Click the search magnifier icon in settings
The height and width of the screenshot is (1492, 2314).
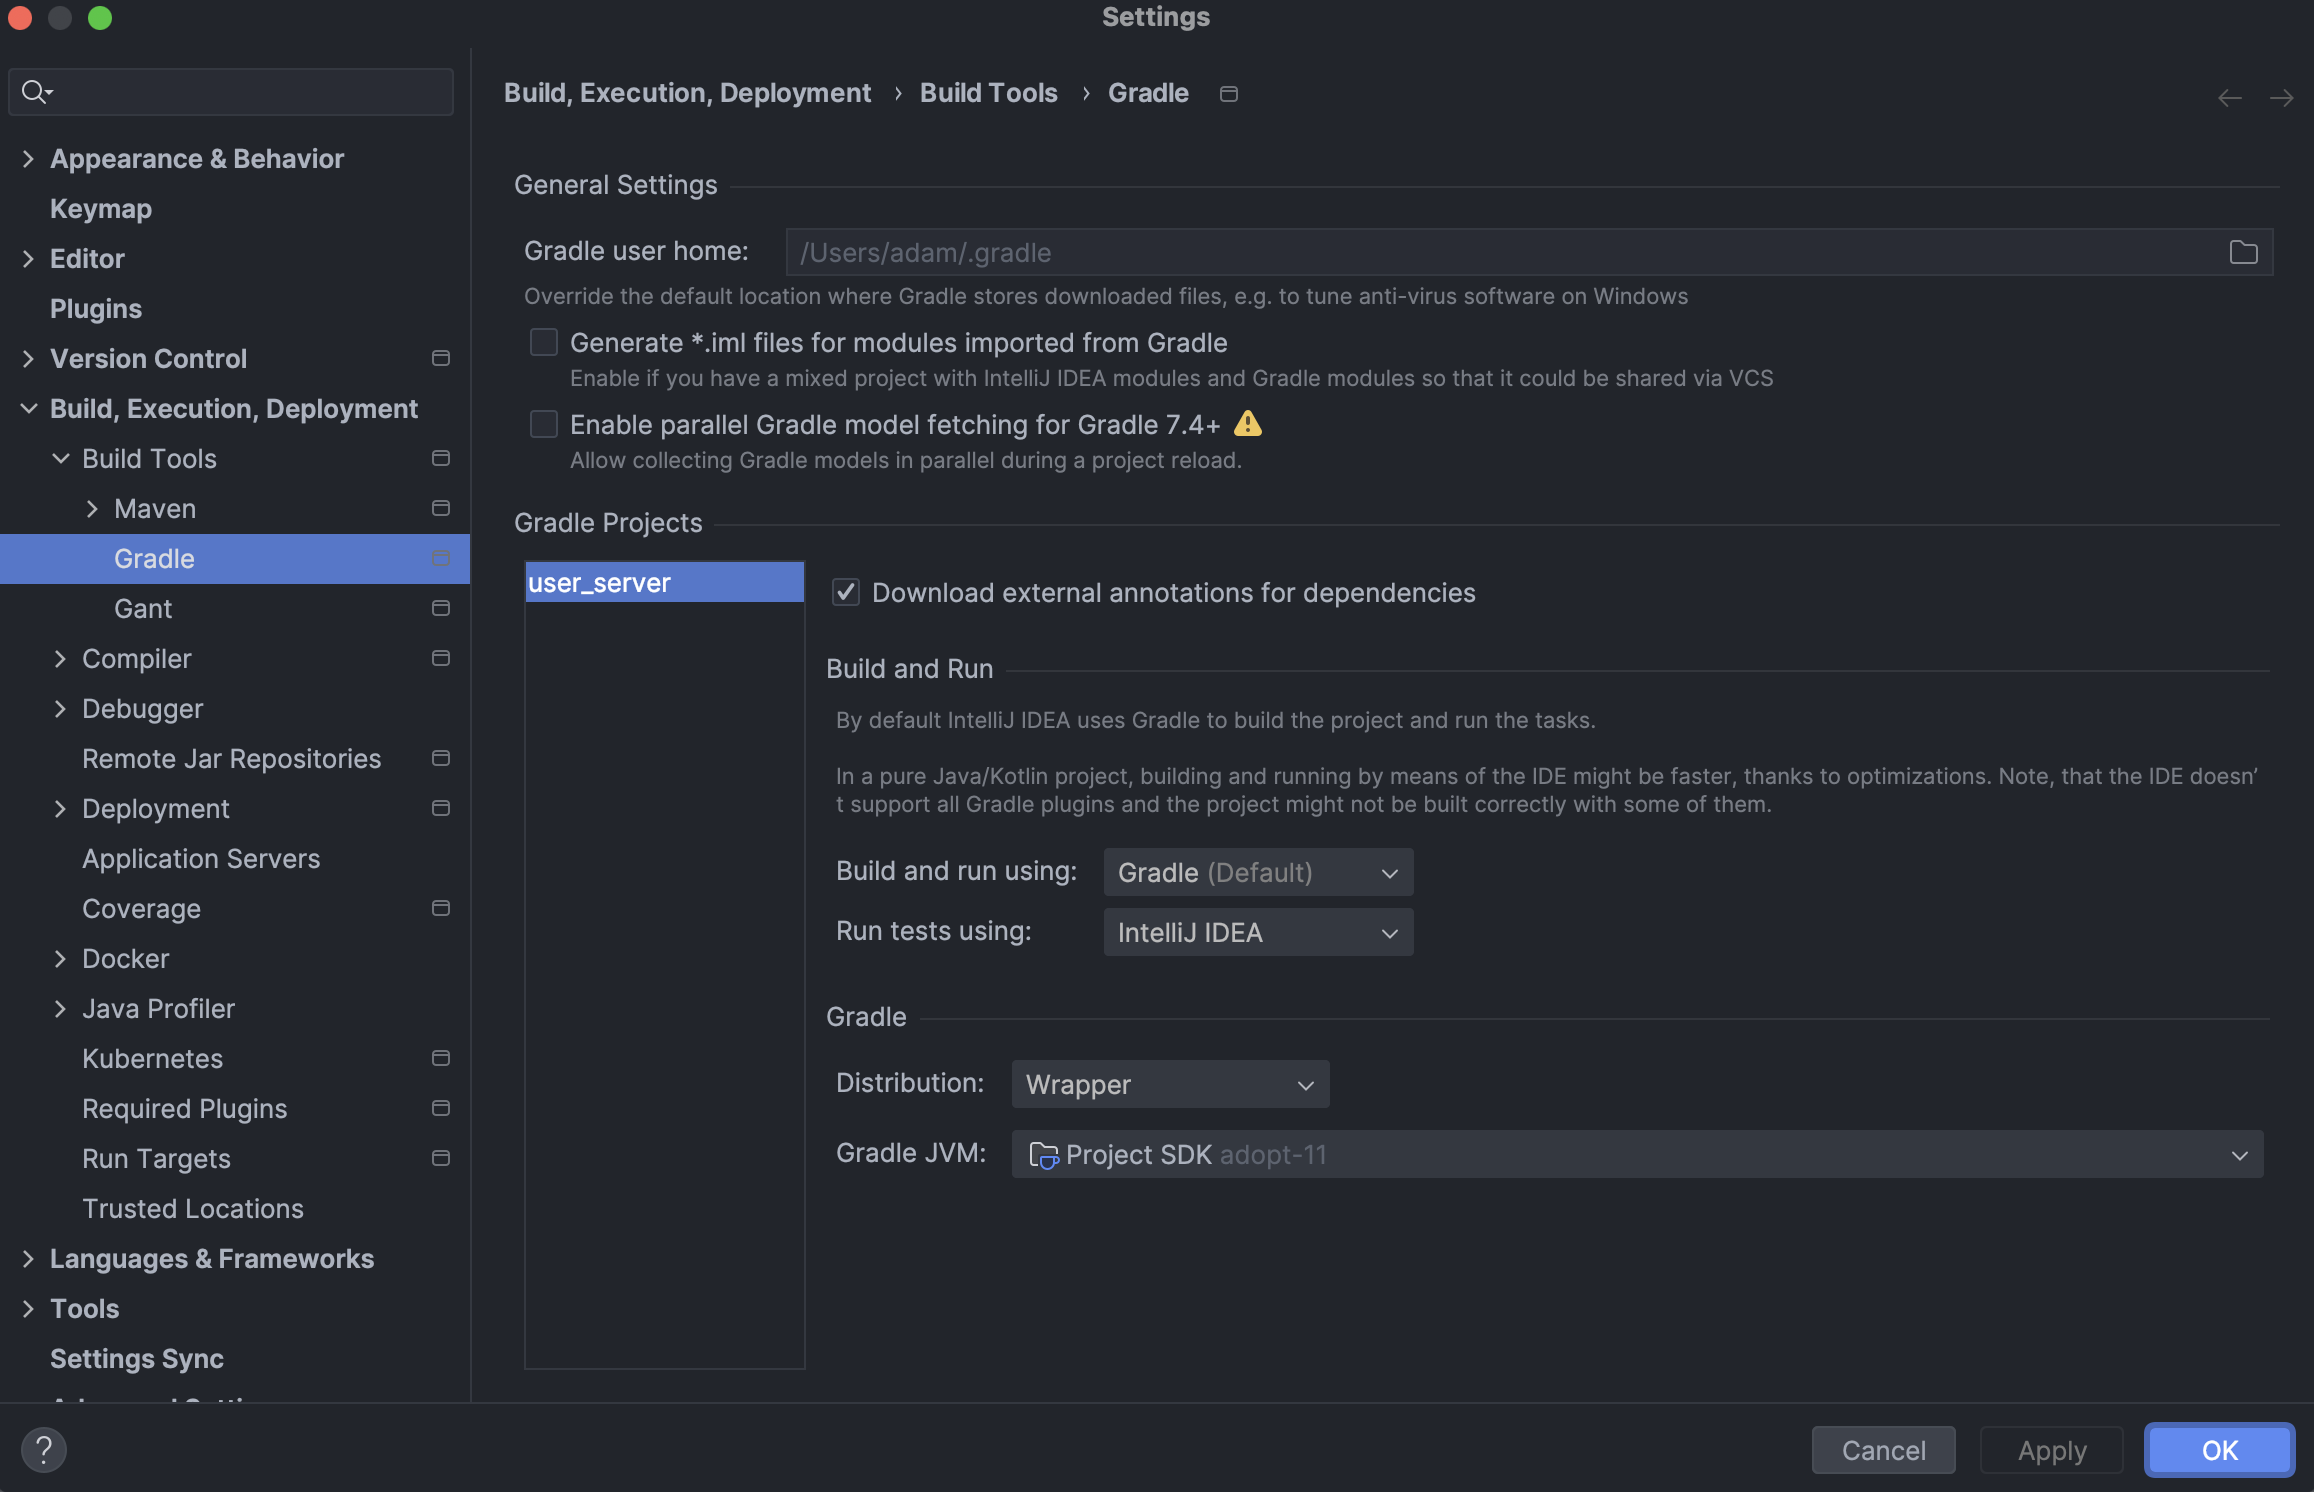coord(36,92)
